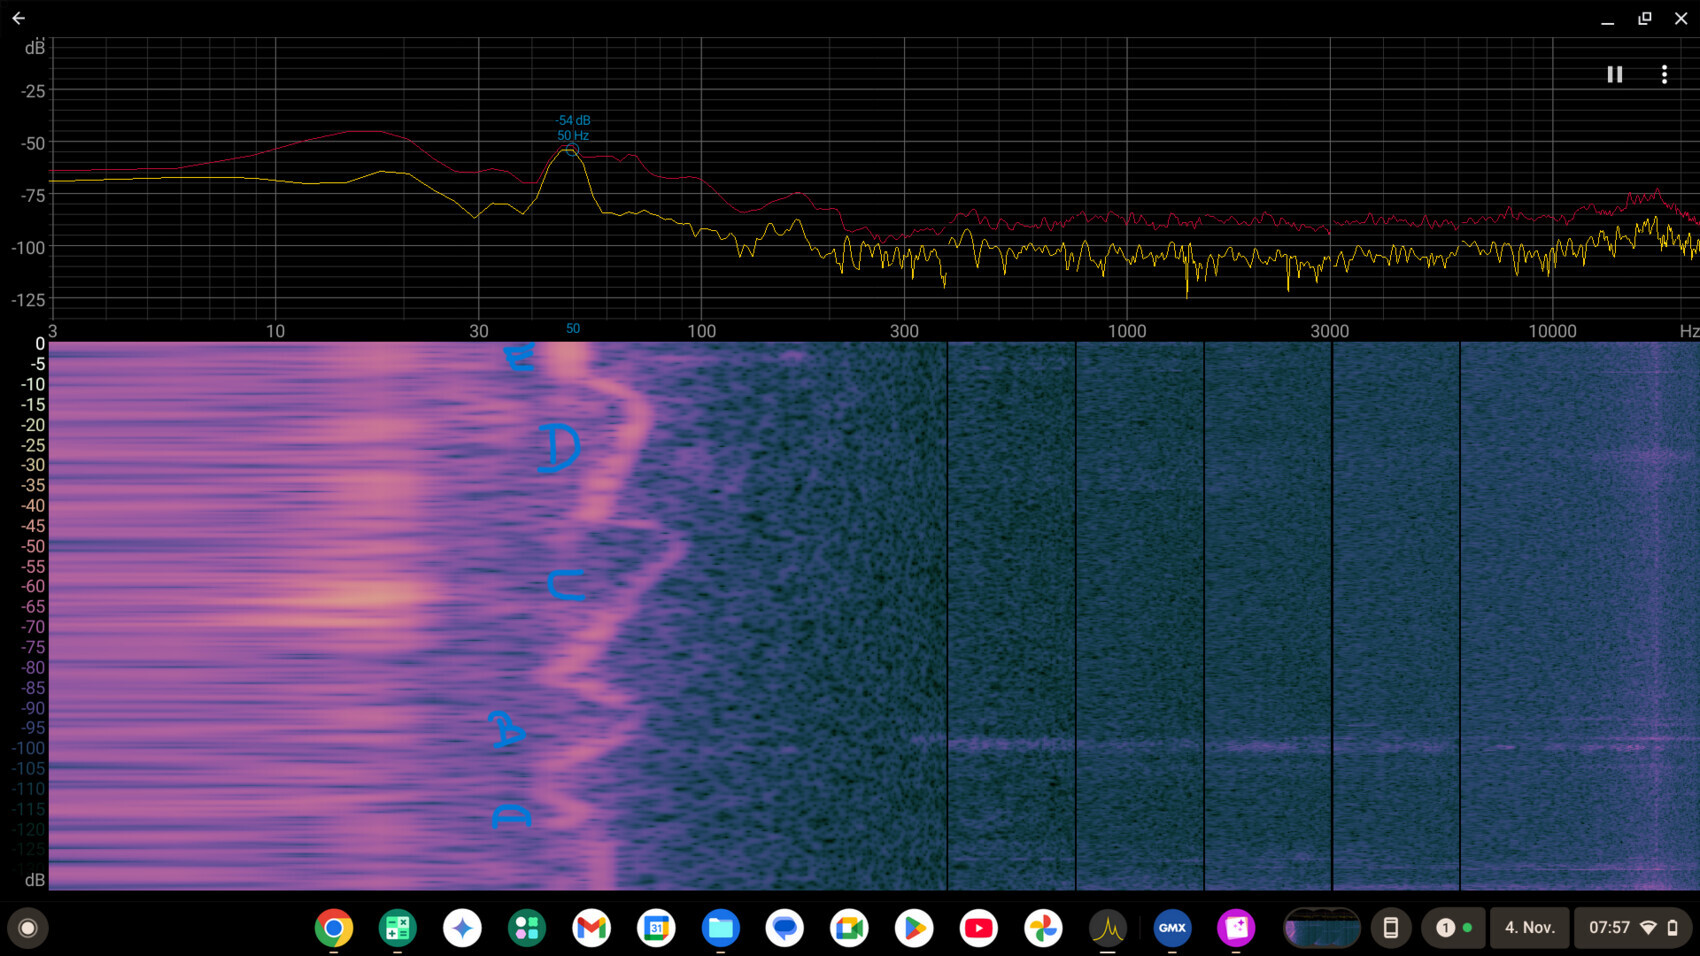Open the calendar via the 4. Nov. date
Viewport: 1700px width, 956px height.
pos(1529,928)
